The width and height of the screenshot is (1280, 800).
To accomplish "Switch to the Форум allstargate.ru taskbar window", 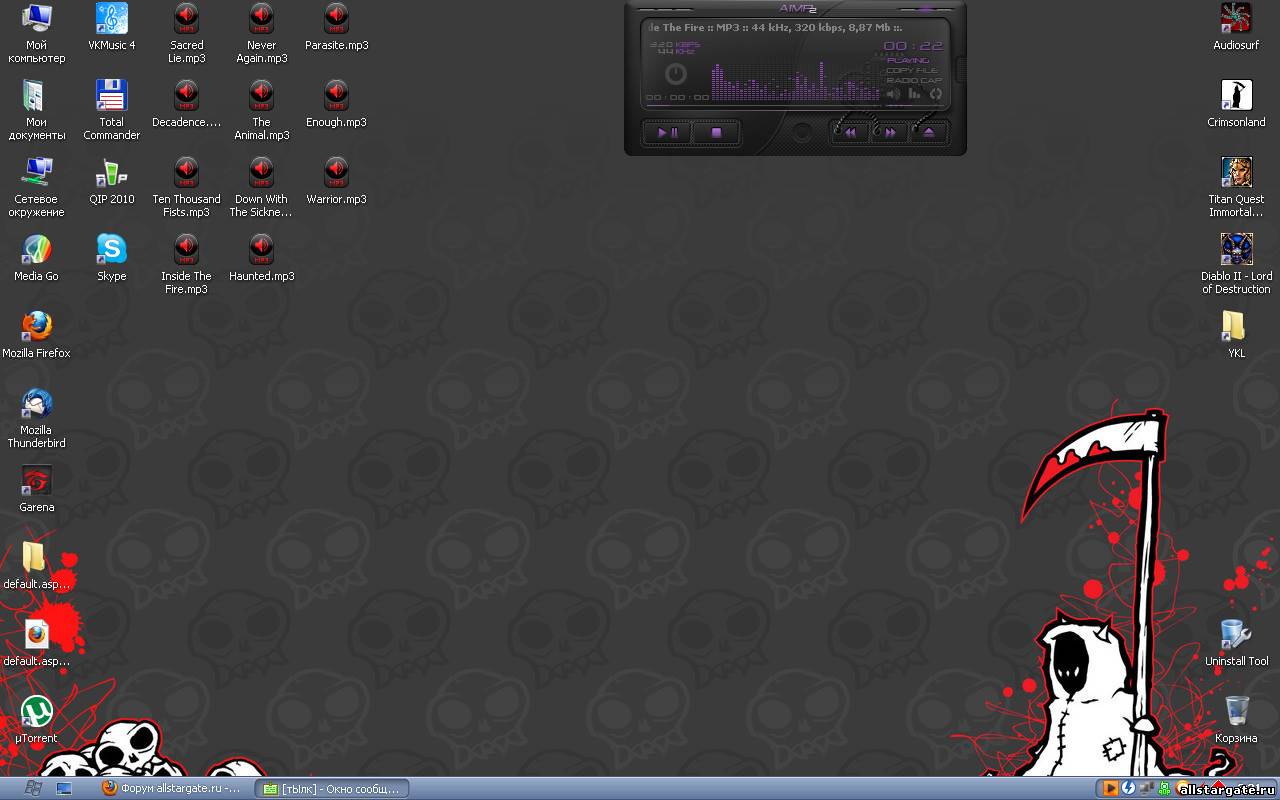I will pos(172,789).
